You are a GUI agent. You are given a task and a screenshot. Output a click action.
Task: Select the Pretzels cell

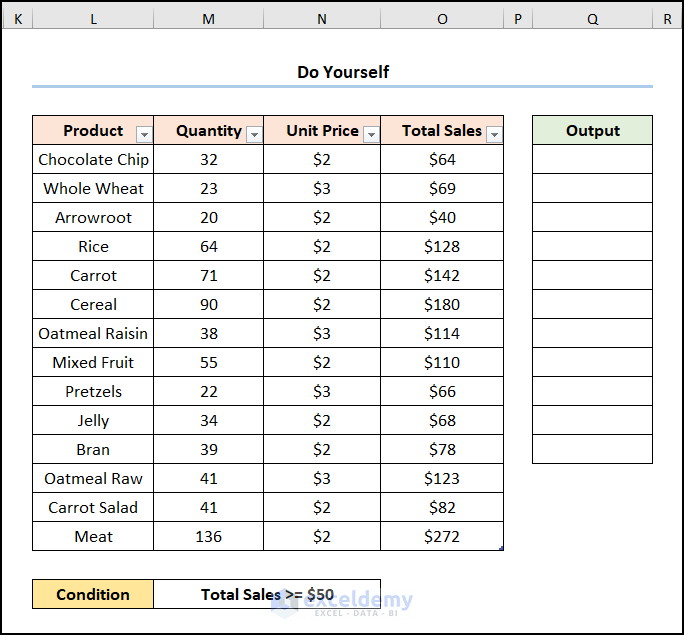pyautogui.click(x=93, y=392)
